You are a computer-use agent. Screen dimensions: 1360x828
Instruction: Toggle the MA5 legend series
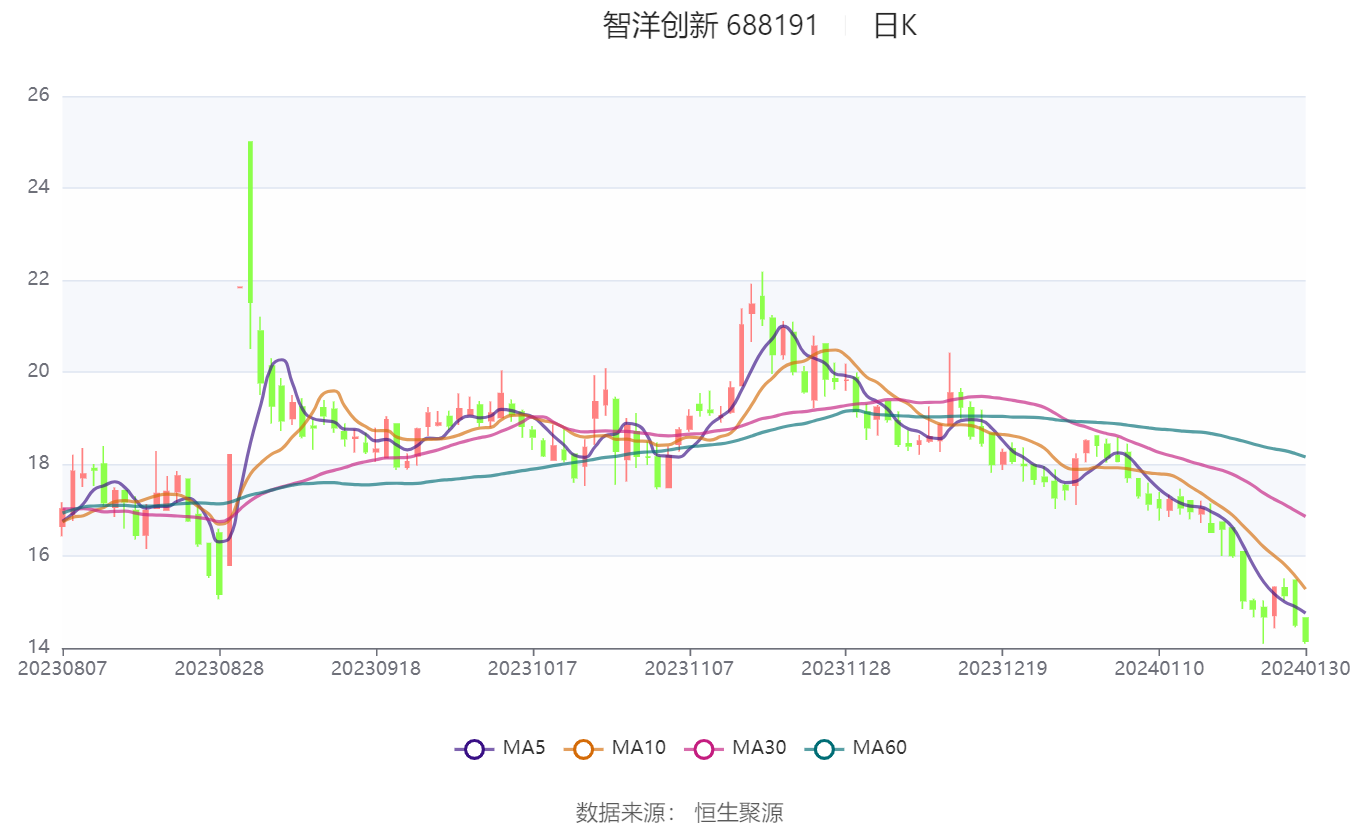coord(500,747)
